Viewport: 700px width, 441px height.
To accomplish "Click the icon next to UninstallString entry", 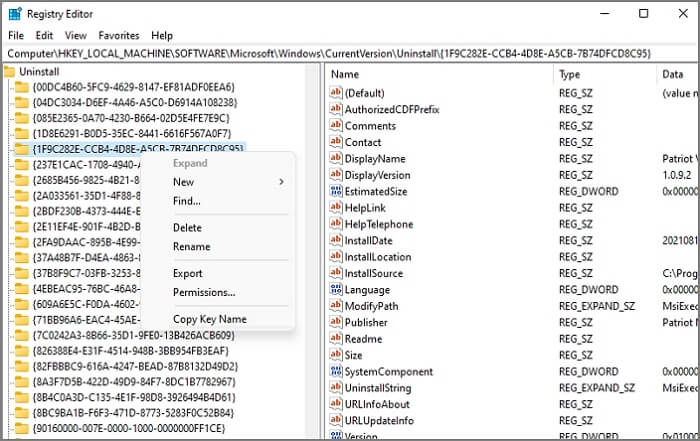I will coord(336,388).
